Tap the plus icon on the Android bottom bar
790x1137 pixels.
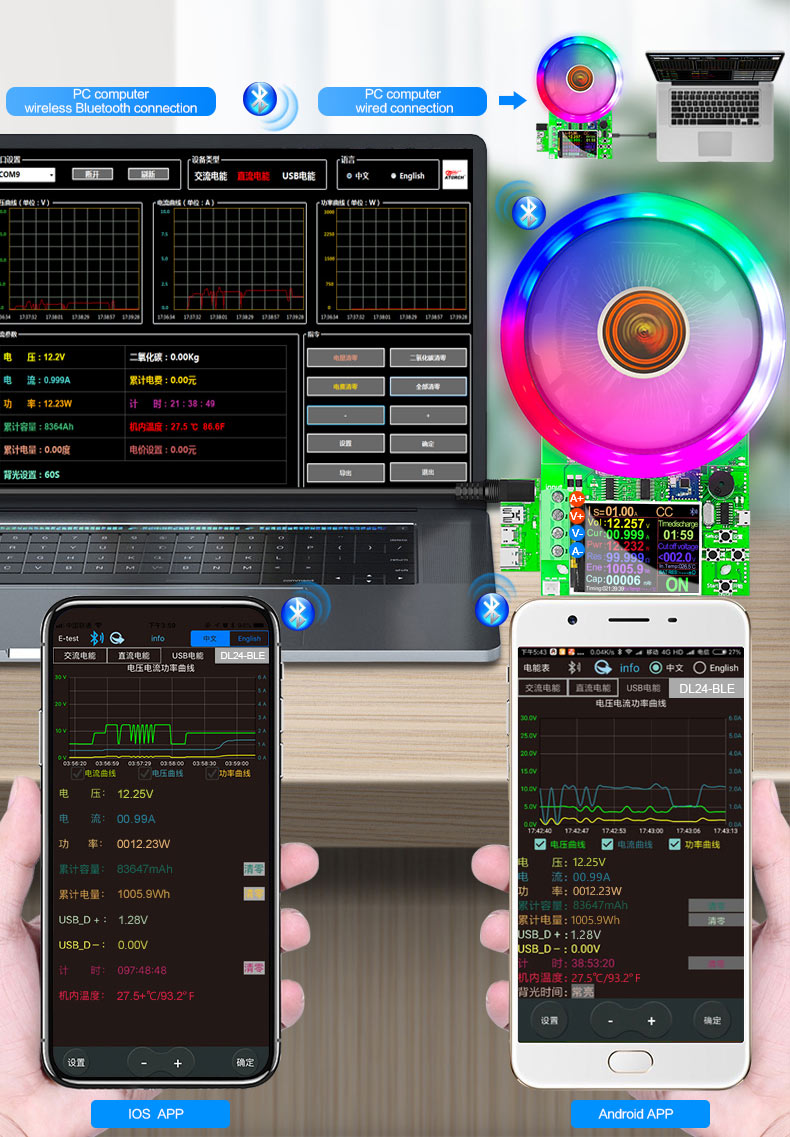(651, 1020)
